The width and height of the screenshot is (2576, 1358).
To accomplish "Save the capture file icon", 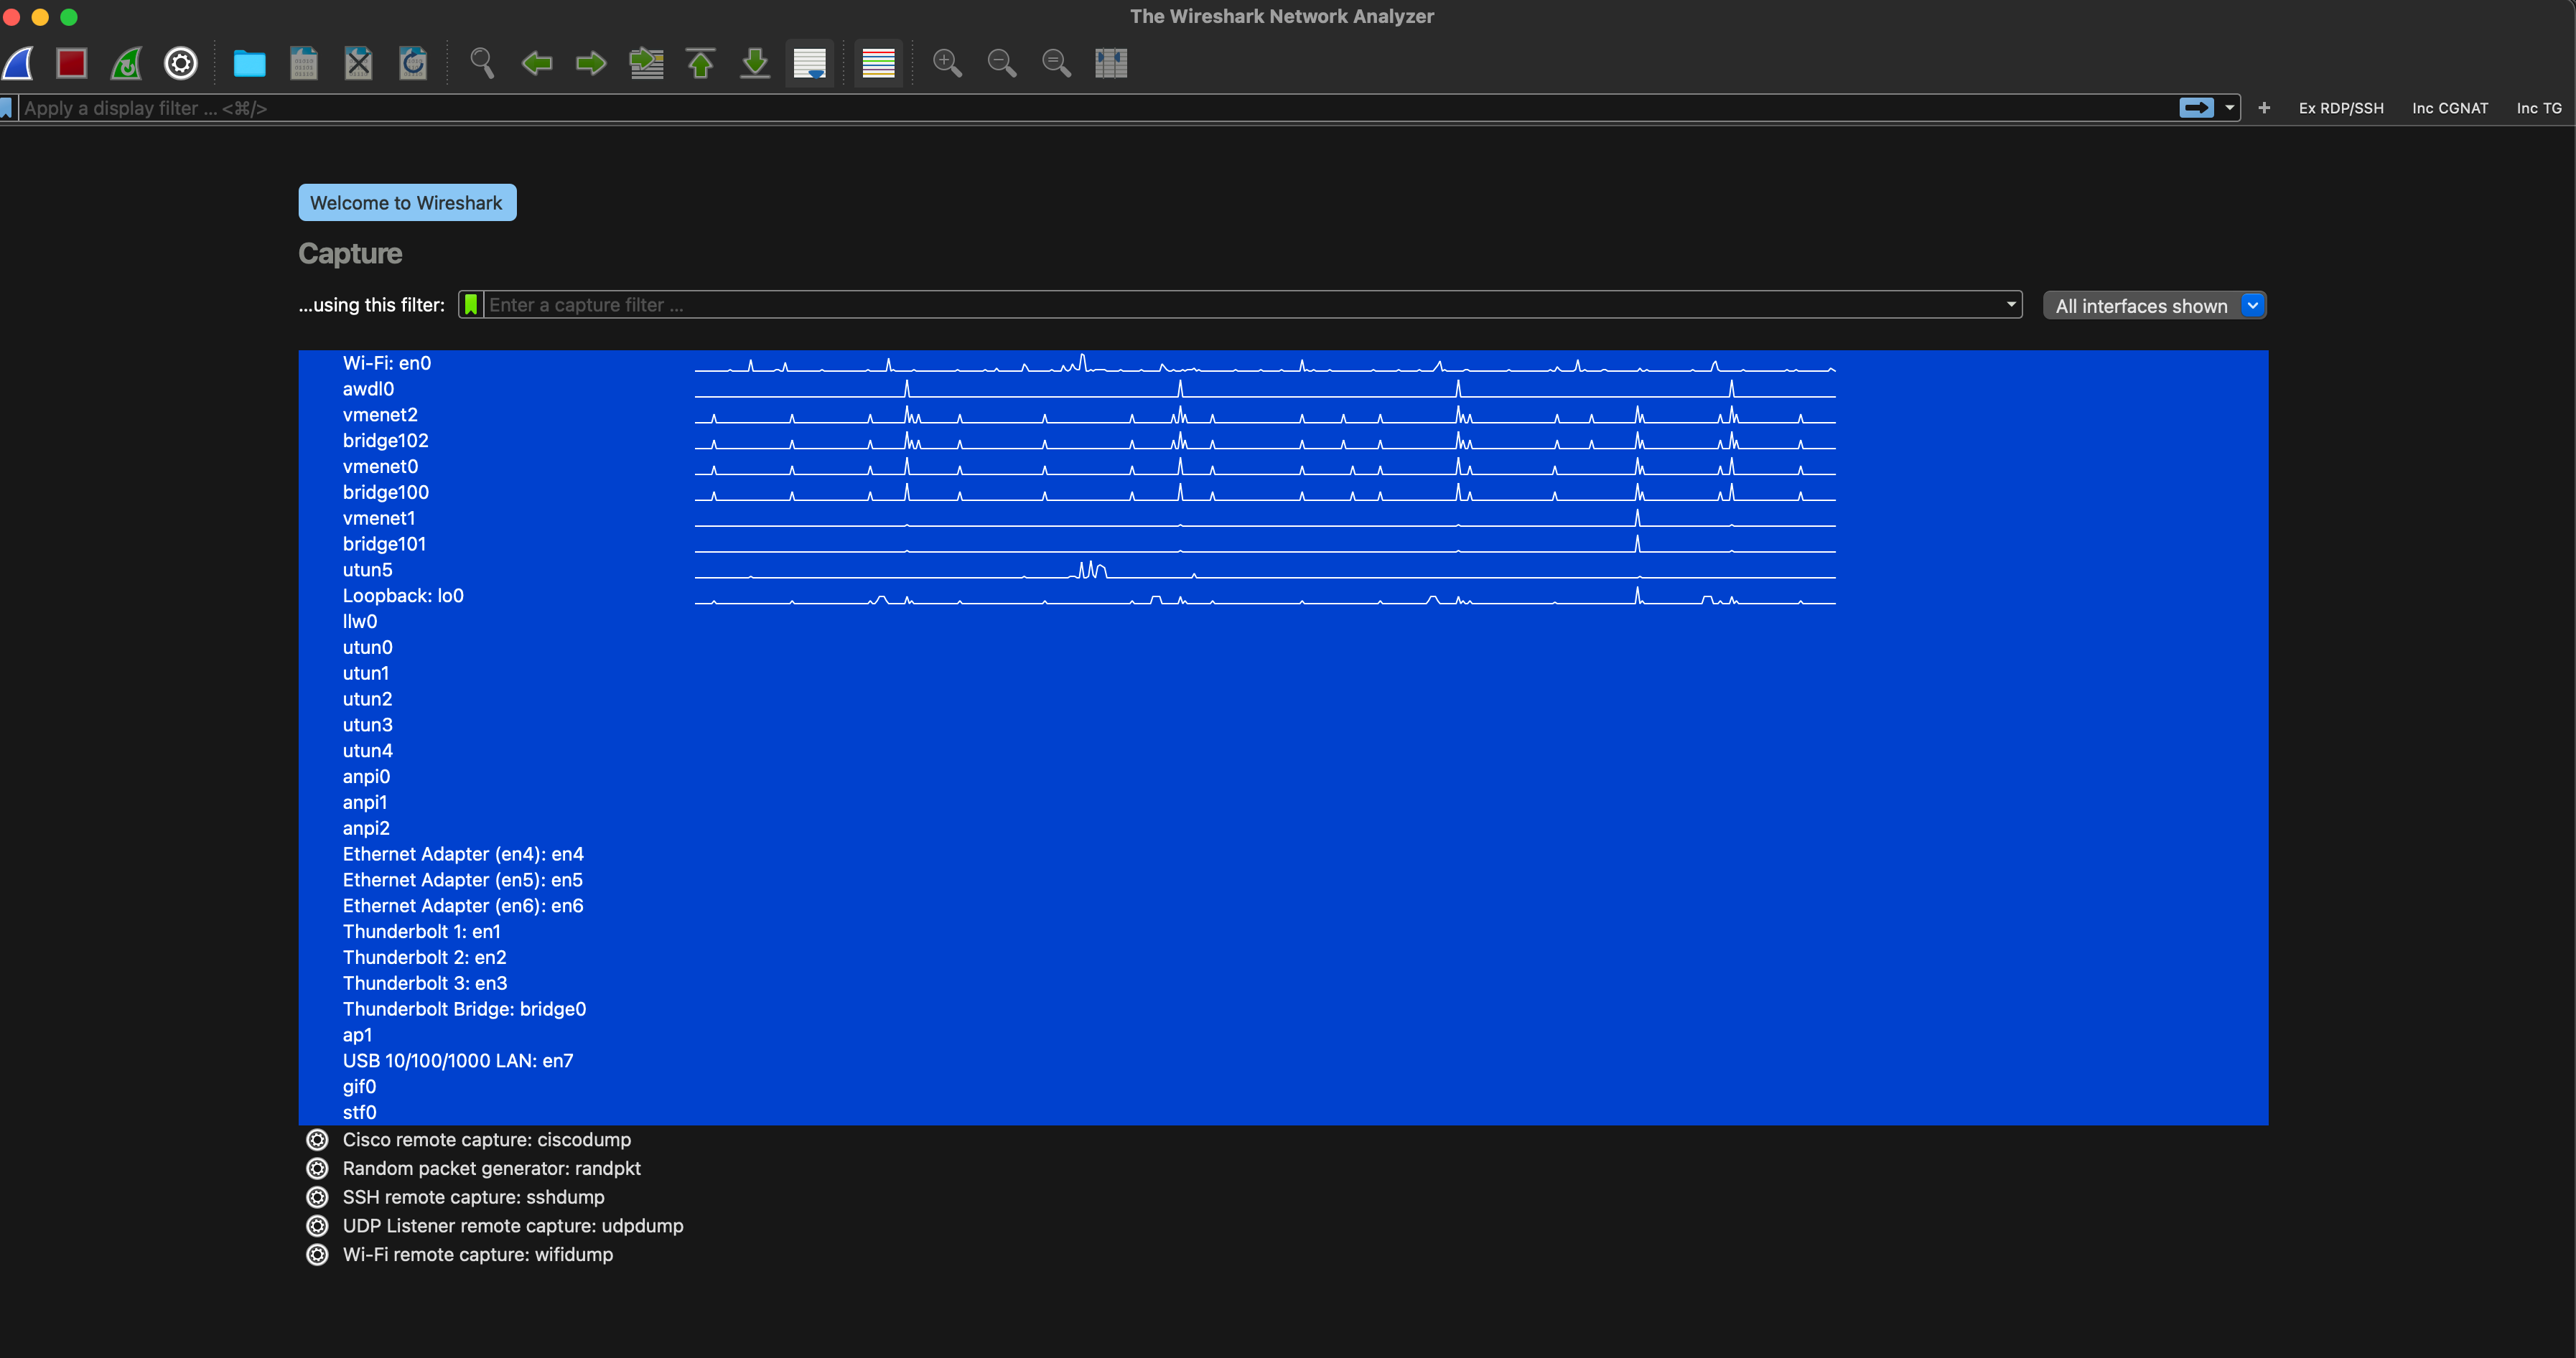I will [304, 63].
